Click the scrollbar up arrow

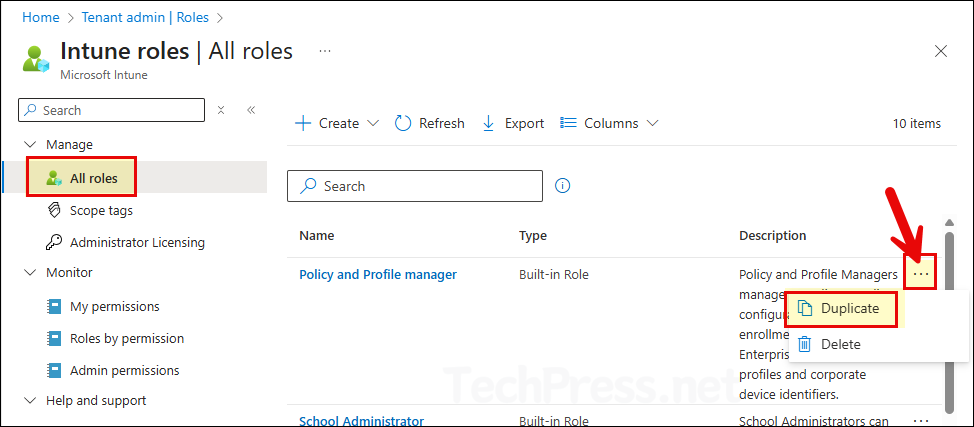click(949, 222)
